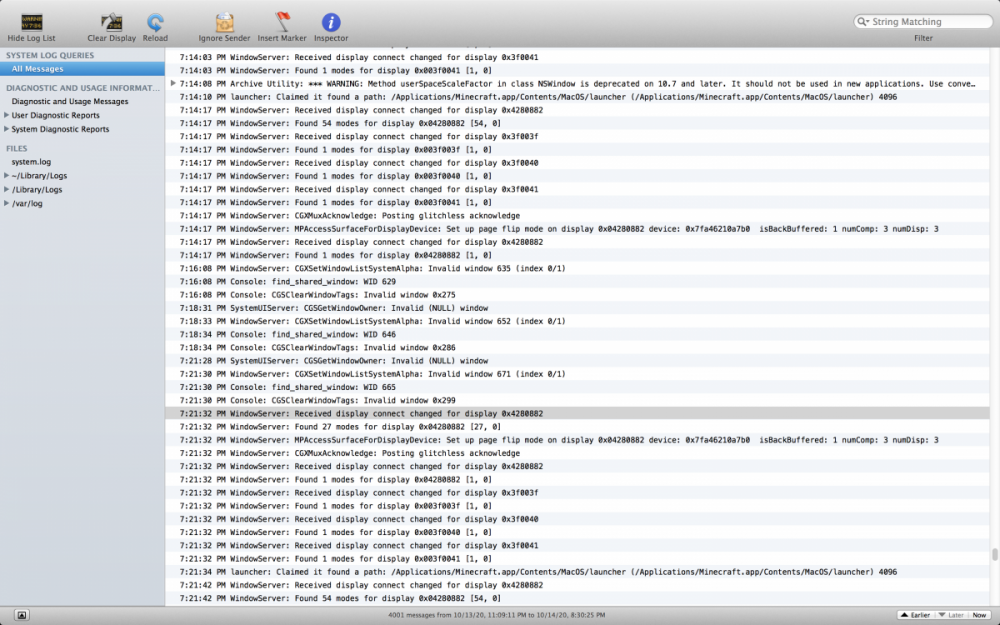Click the String Matching filter field

click(926, 21)
